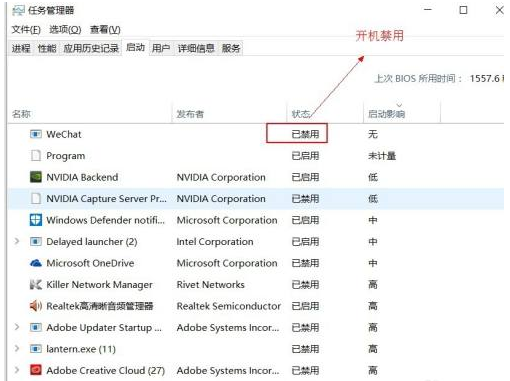
Task: Click the Killer Network Manager icon
Action: tap(36, 284)
